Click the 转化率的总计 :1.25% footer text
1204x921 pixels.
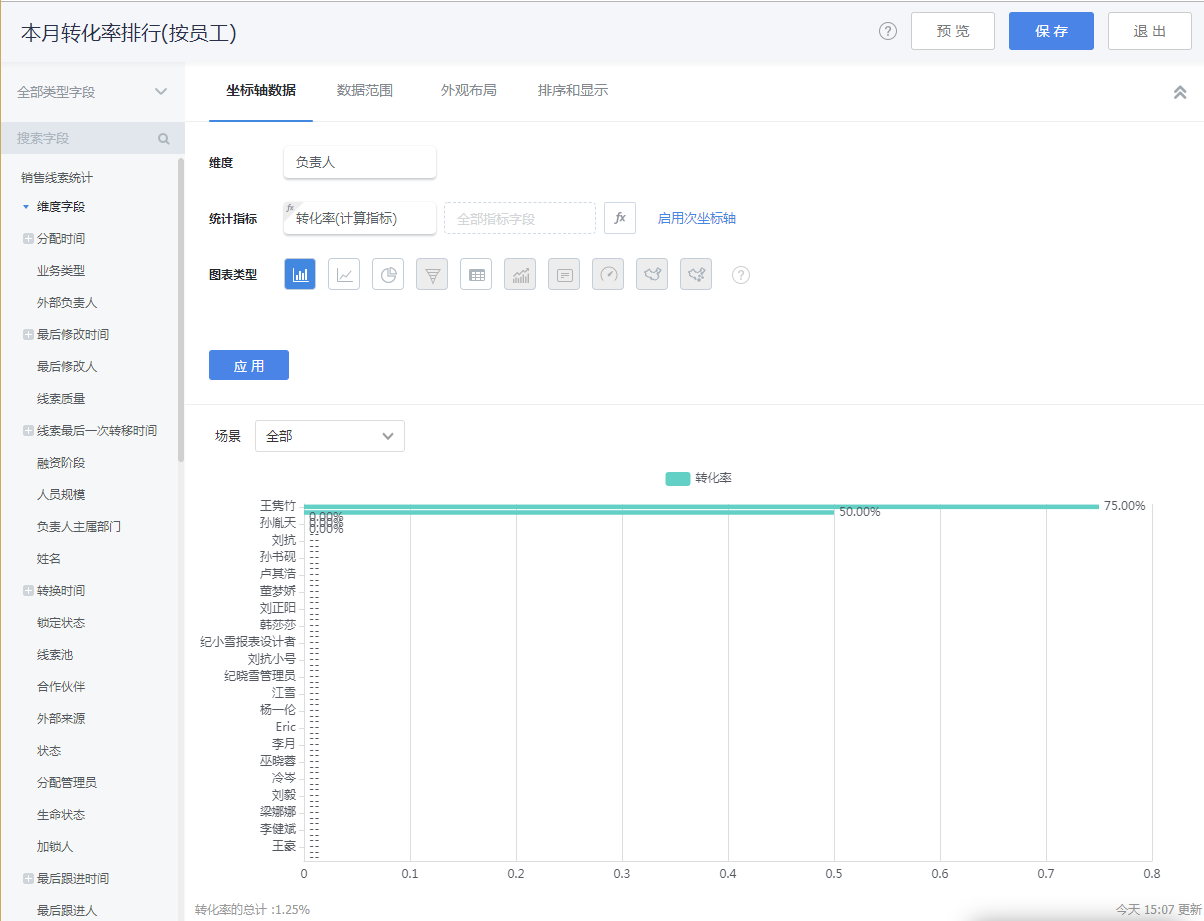pyautogui.click(x=252, y=910)
